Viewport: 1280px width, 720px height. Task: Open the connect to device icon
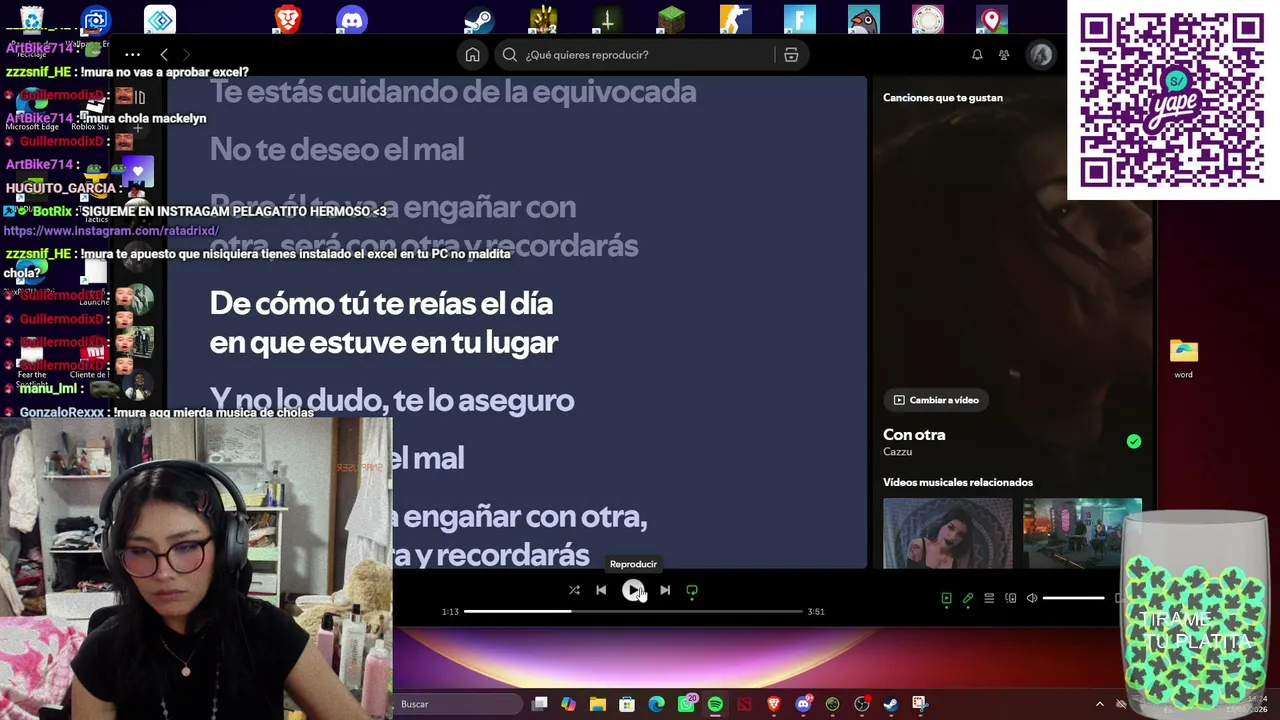[1011, 598]
